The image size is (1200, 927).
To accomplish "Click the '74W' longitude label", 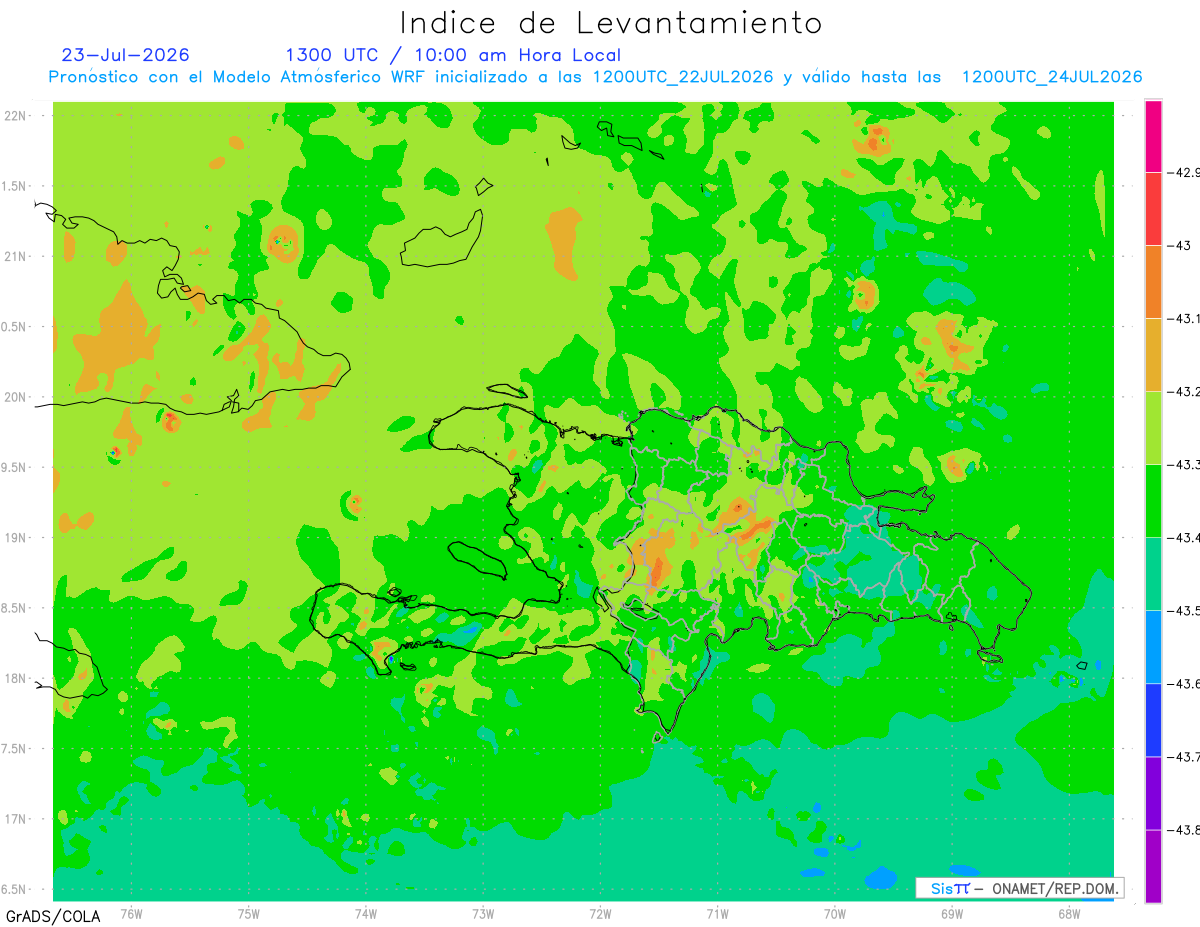I will tap(366, 914).
